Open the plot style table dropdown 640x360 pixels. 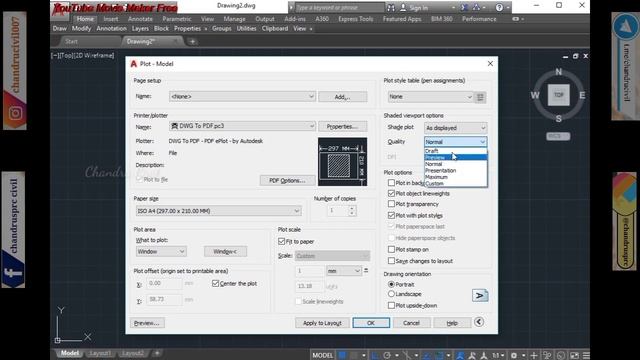coord(430,97)
